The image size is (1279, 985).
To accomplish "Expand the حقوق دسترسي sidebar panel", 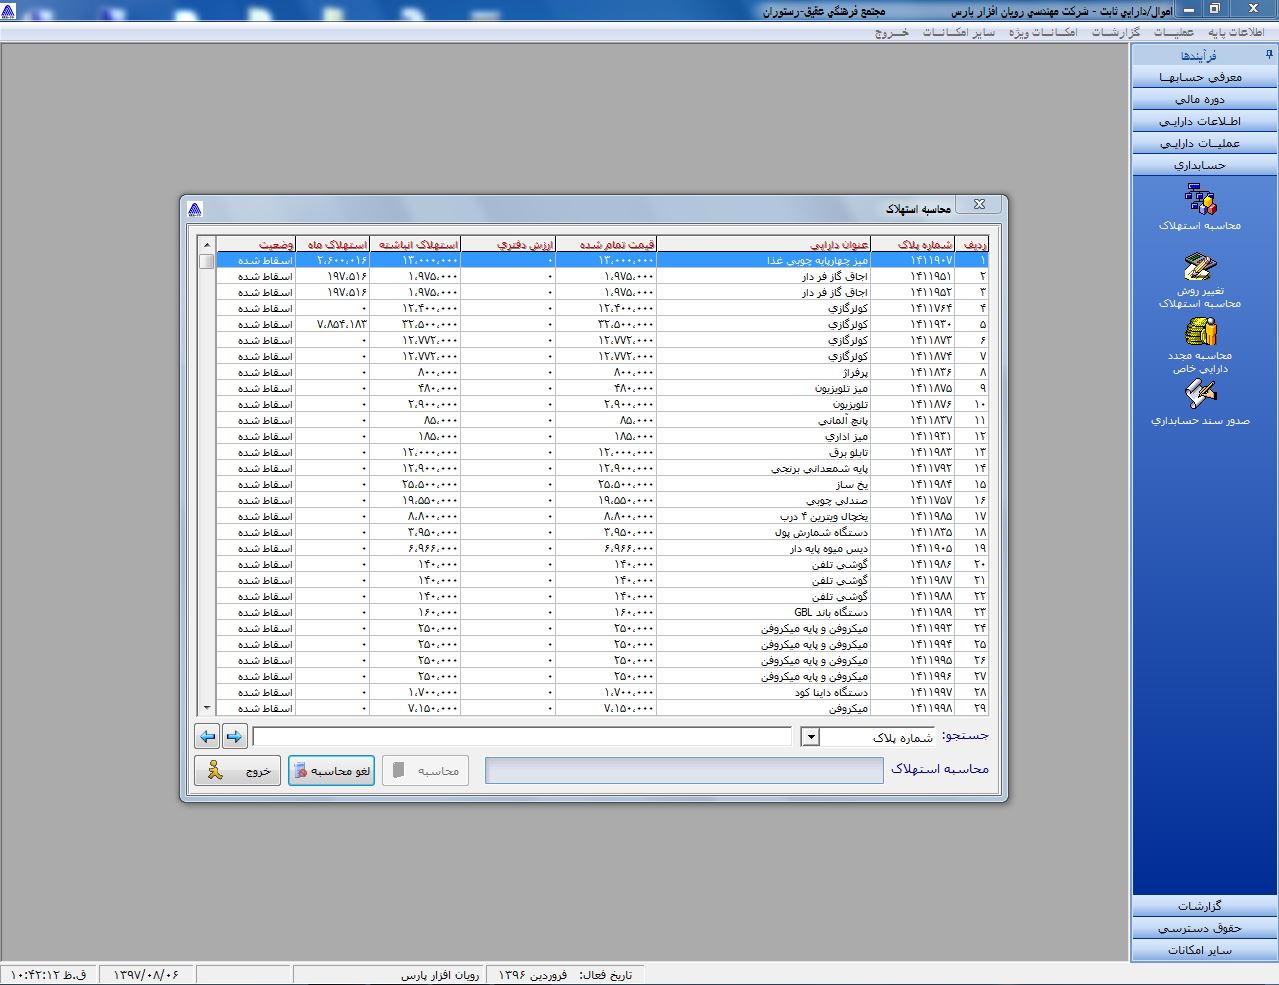I will coord(1204,928).
